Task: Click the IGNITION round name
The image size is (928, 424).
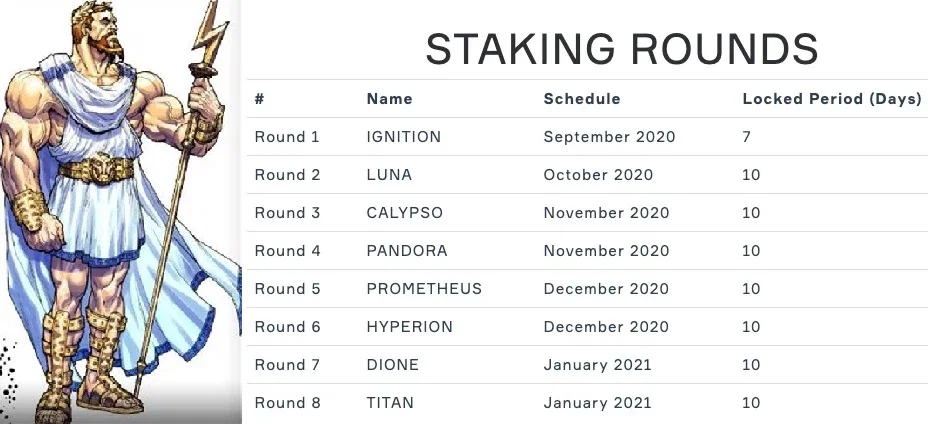Action: click(x=404, y=137)
